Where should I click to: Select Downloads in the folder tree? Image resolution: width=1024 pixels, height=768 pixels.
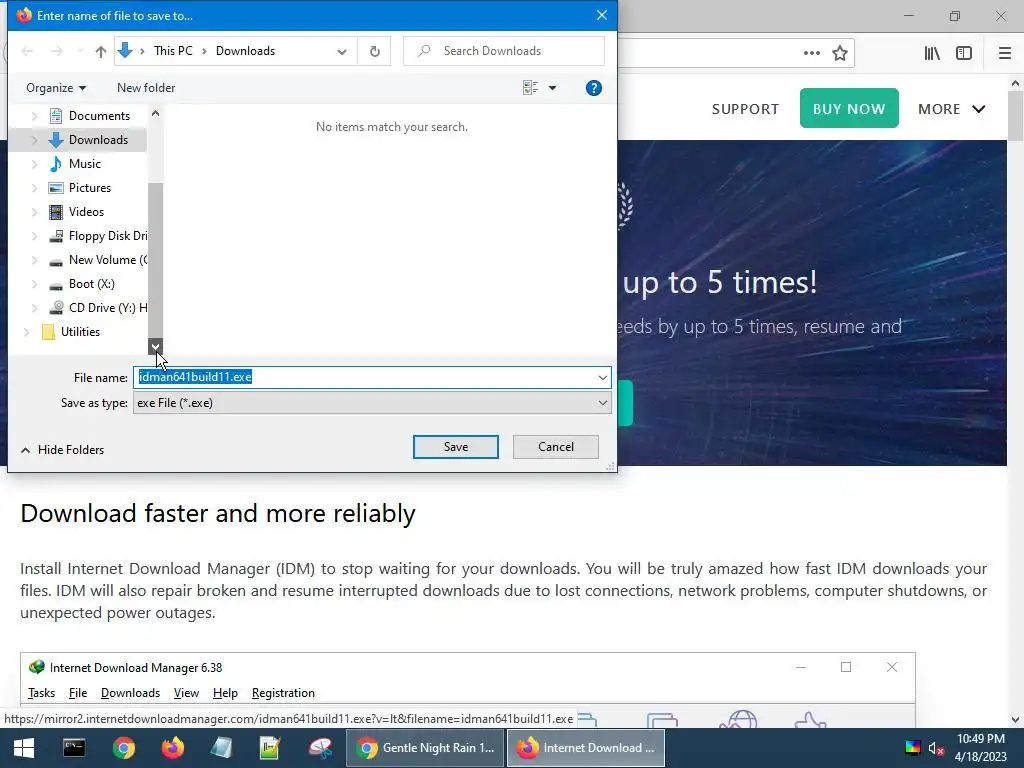click(x=98, y=140)
